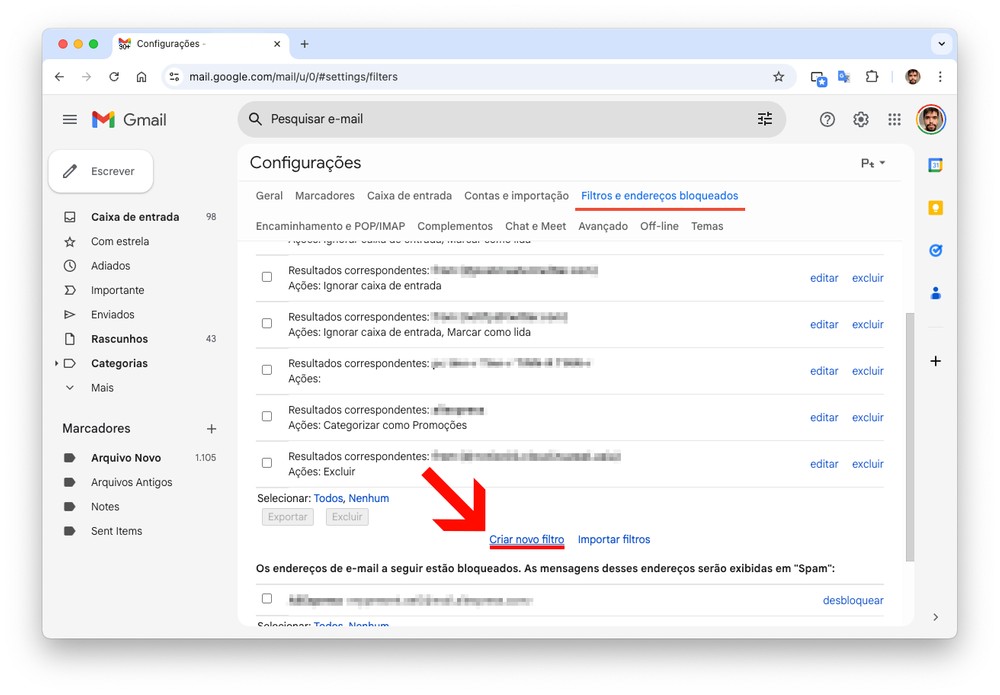Open the input language dropdown
The height and width of the screenshot is (695, 1000).
pos(873,163)
